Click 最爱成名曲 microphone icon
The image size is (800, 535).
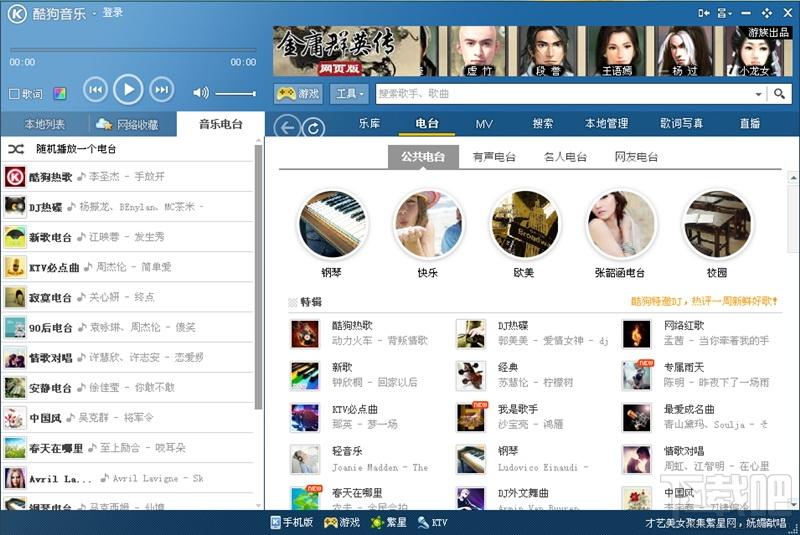(x=637, y=417)
